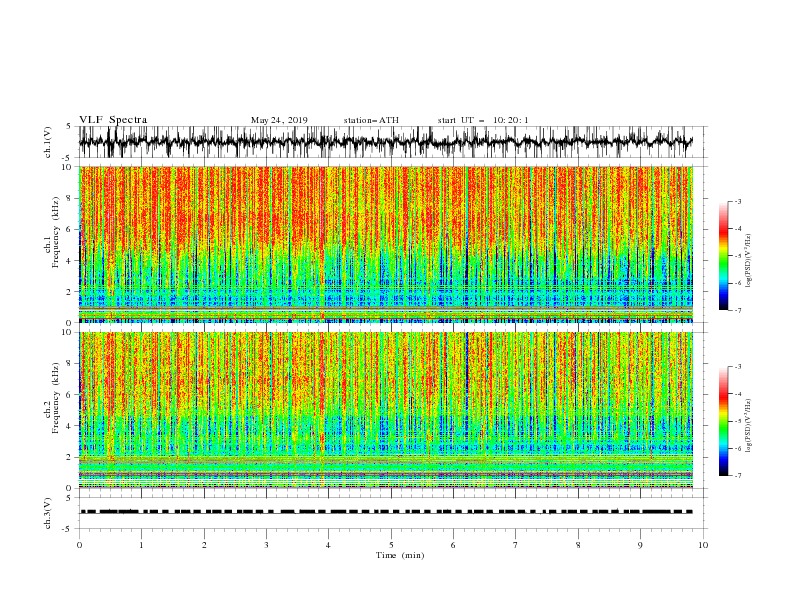Viewport: 792px width, 612px height.
Task: Click the "5" tick on the Time axis
Action: click(391, 545)
